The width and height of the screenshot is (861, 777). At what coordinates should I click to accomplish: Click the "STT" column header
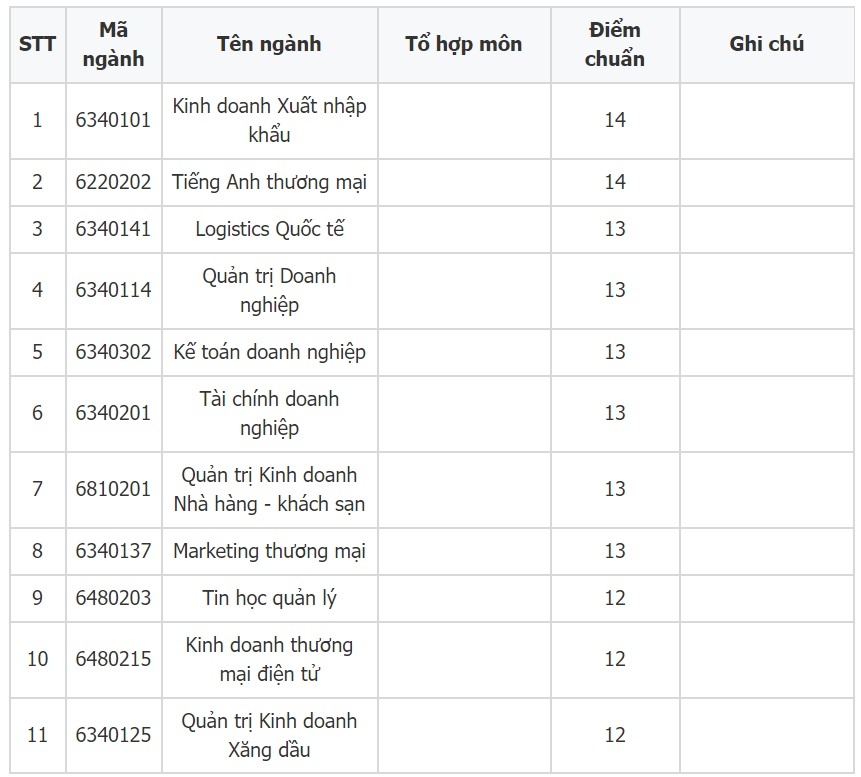click(x=38, y=44)
